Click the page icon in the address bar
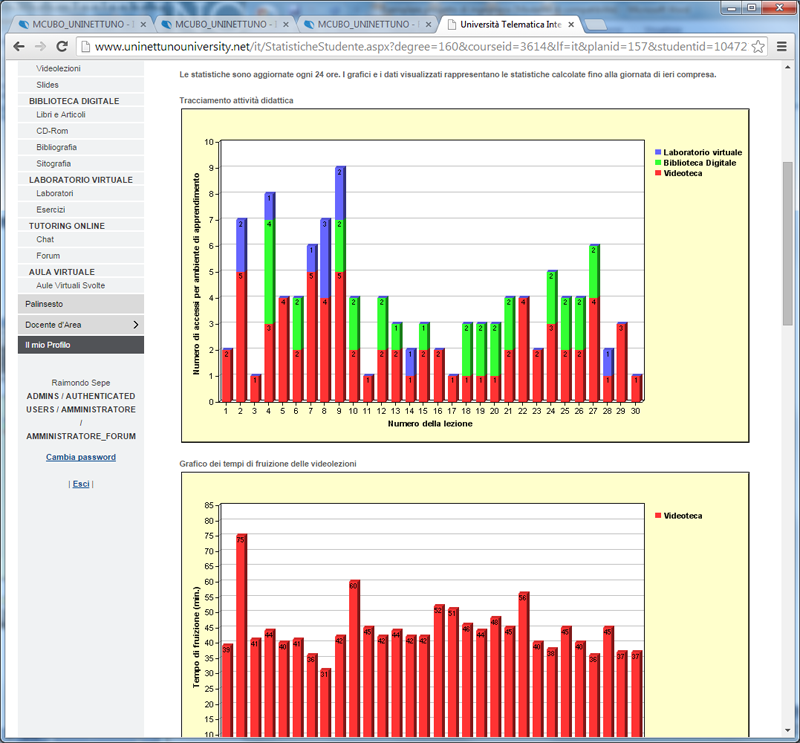This screenshot has height=743, width=800. pyautogui.click(x=86, y=47)
